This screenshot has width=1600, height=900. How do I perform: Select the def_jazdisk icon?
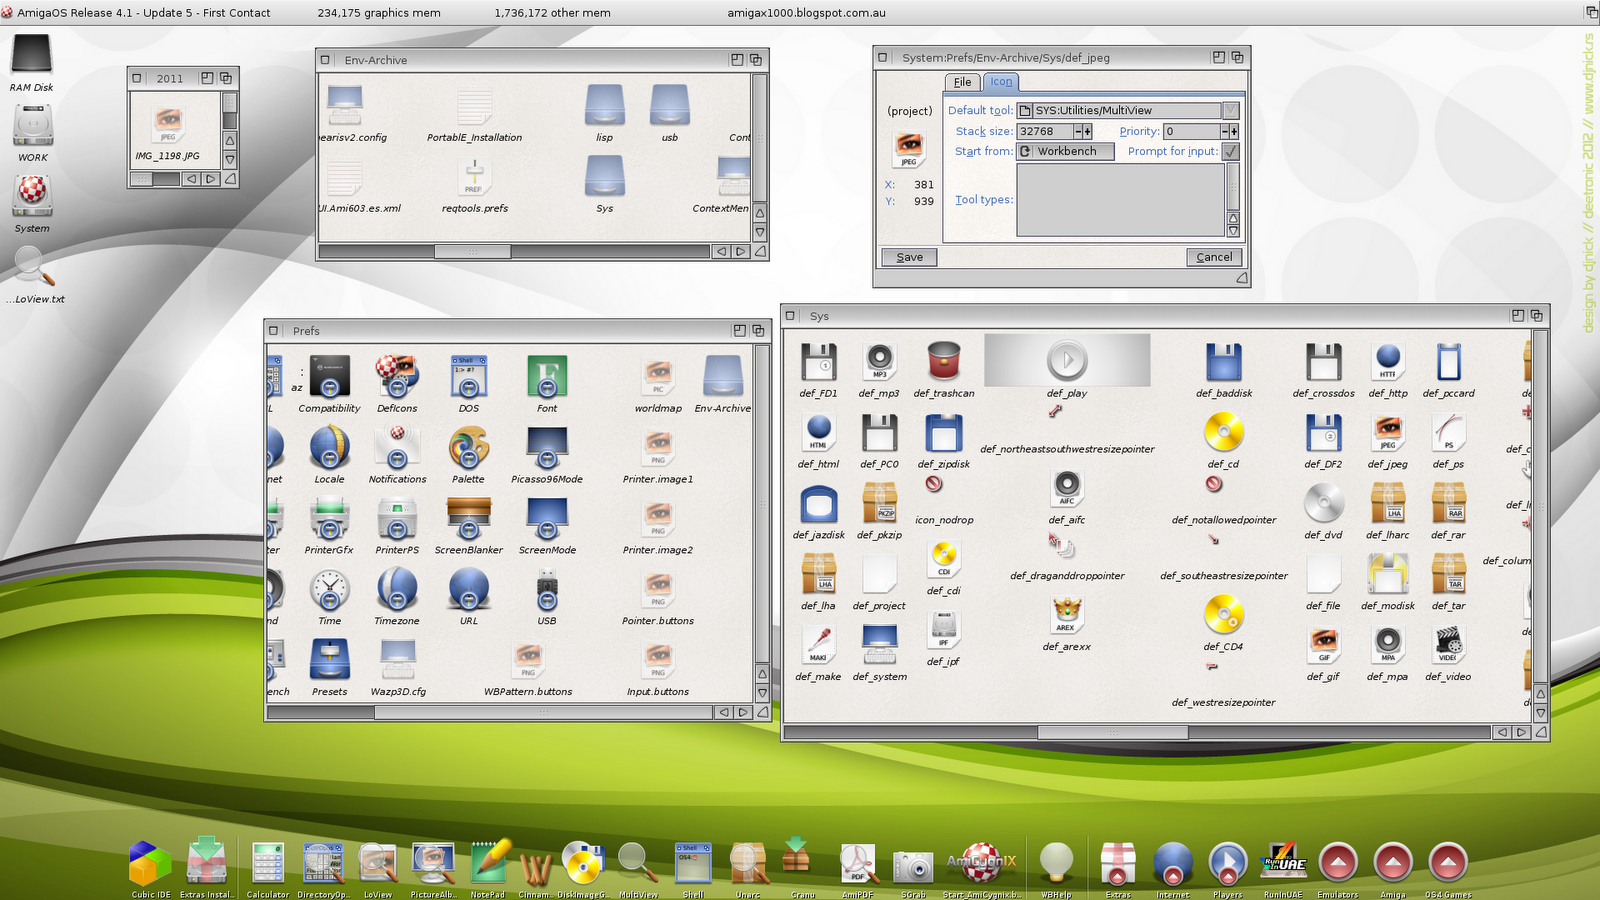(819, 503)
